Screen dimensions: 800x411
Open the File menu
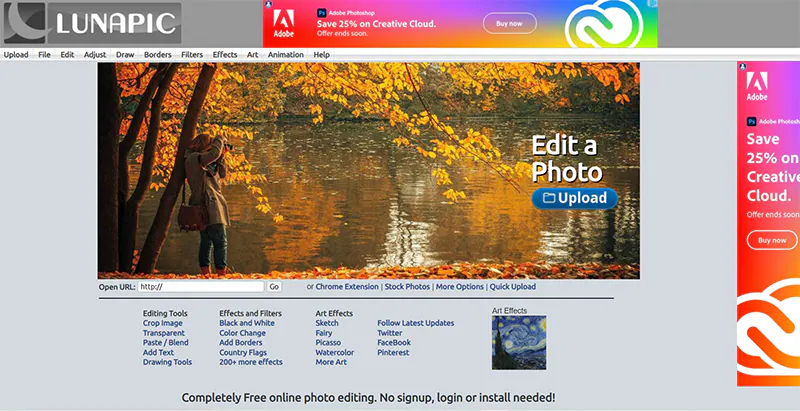click(x=44, y=55)
